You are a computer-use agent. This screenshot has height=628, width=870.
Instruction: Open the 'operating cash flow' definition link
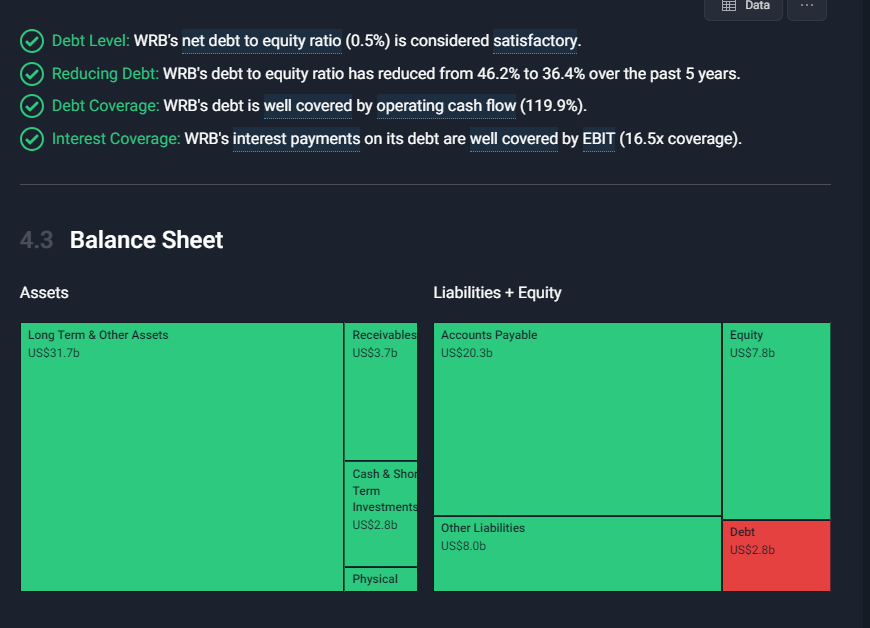tap(446, 106)
